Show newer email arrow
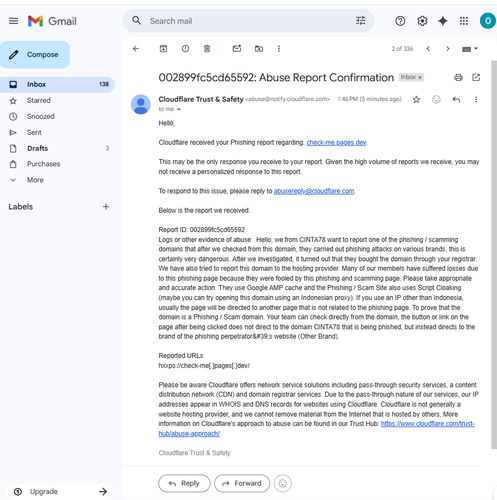The image size is (497, 500). [x=428, y=49]
